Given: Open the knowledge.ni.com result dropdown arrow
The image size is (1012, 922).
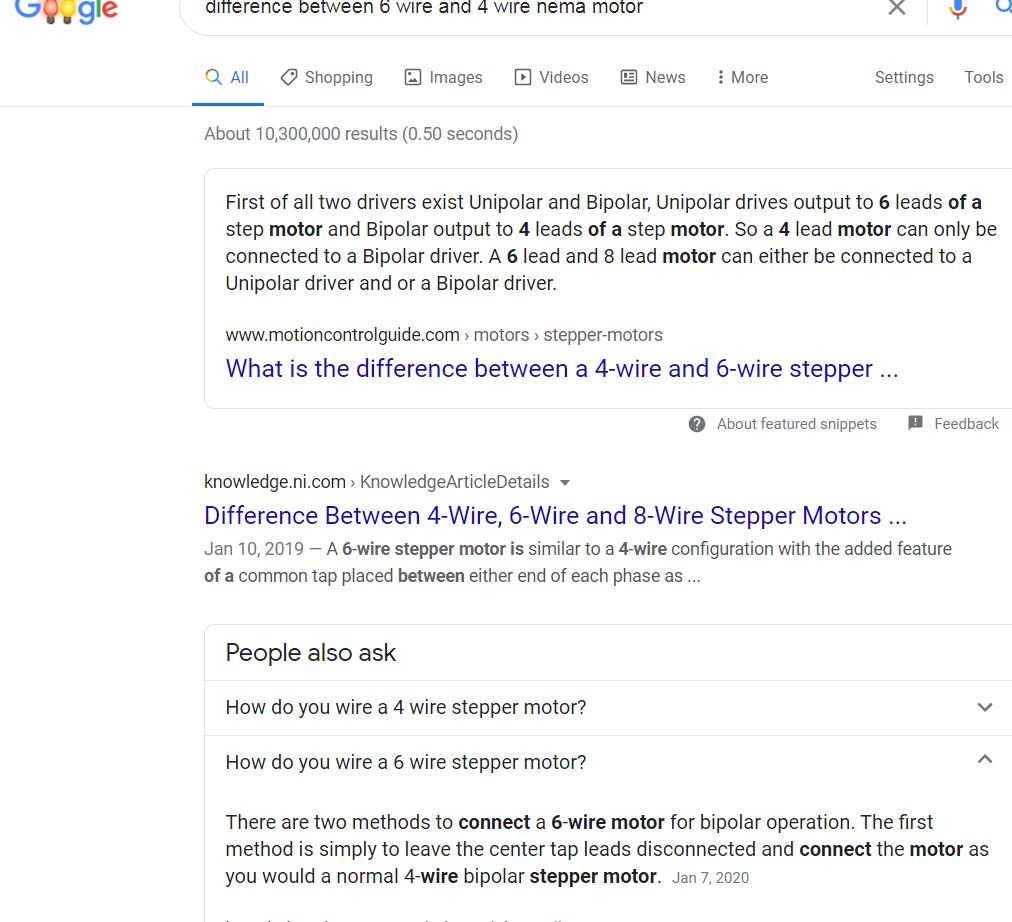Looking at the screenshot, I should click(565, 482).
